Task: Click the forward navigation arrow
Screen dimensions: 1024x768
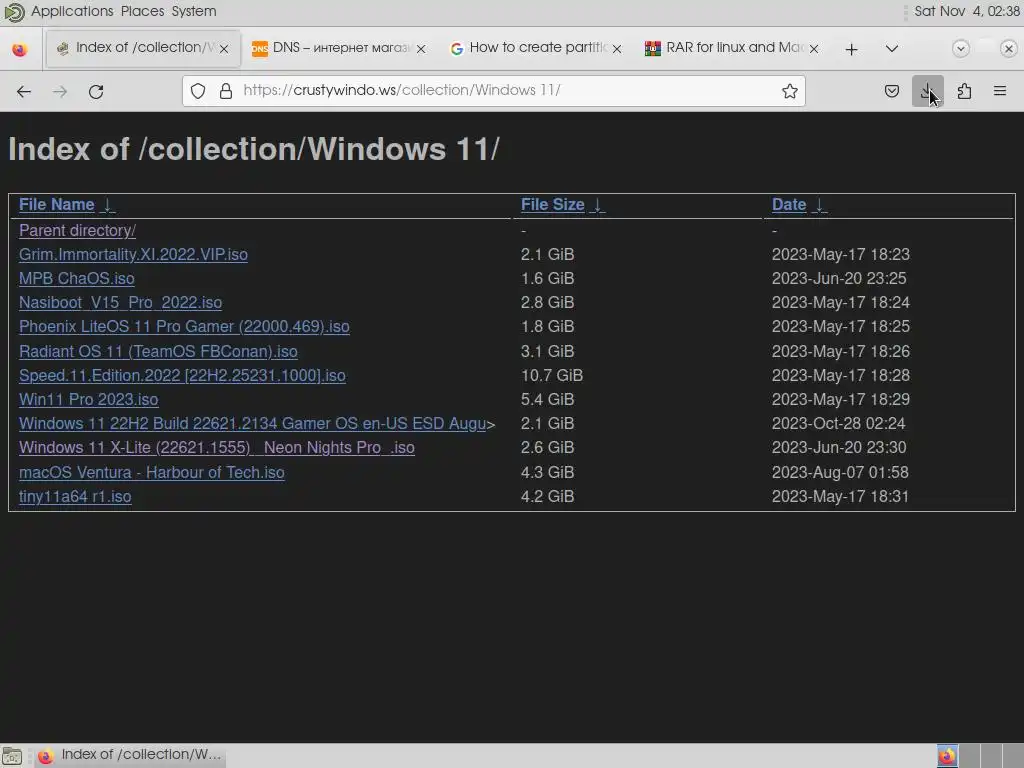Action: pos(60,91)
